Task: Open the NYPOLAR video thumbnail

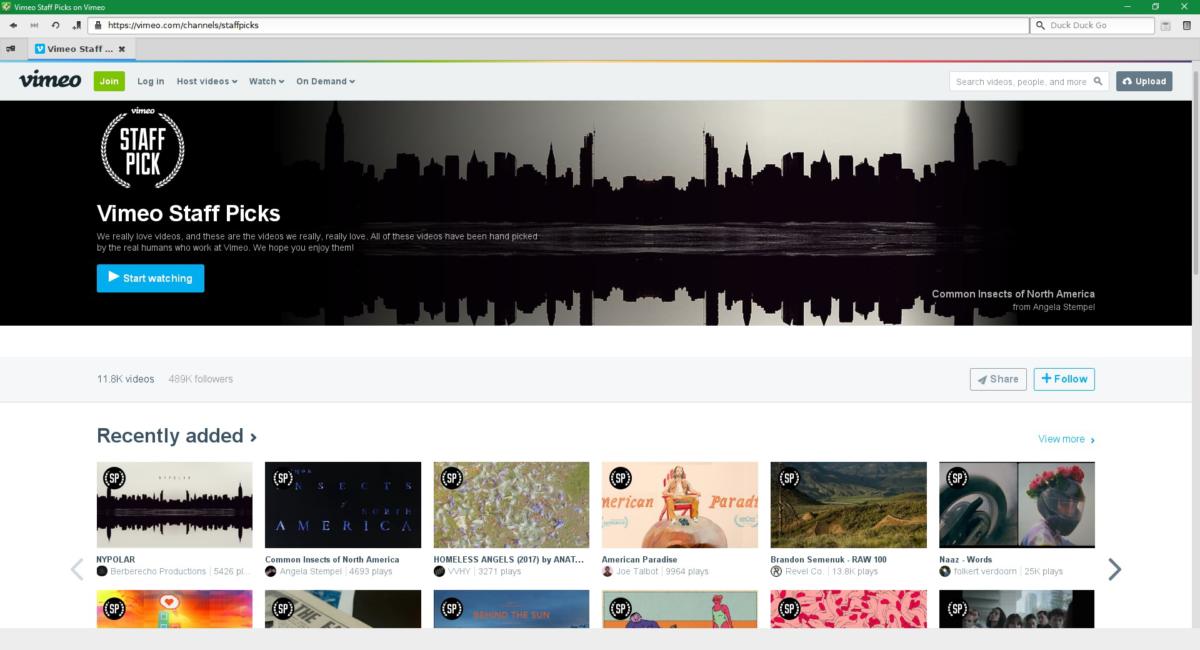Action: pos(175,505)
